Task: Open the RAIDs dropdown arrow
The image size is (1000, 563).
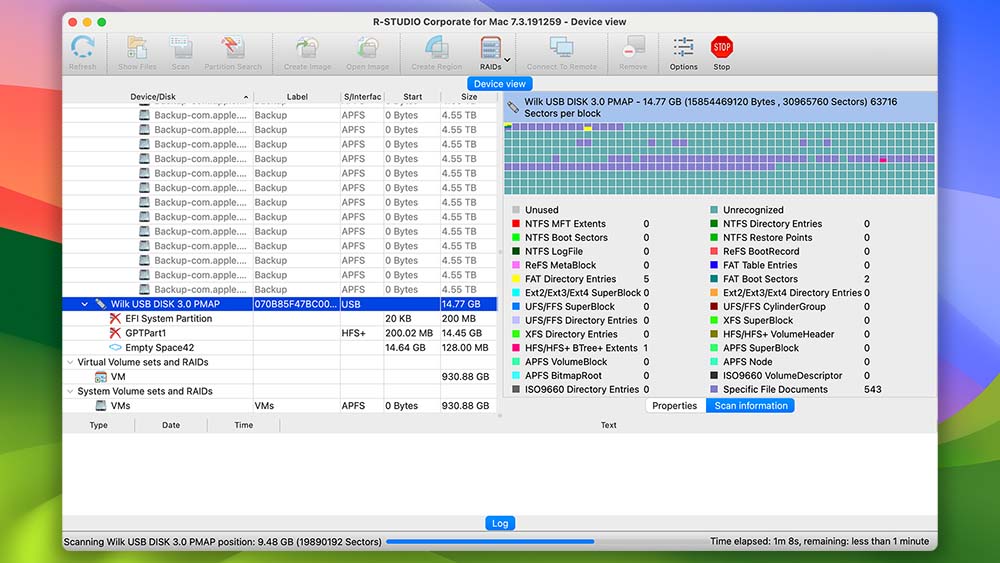Action: pos(508,61)
